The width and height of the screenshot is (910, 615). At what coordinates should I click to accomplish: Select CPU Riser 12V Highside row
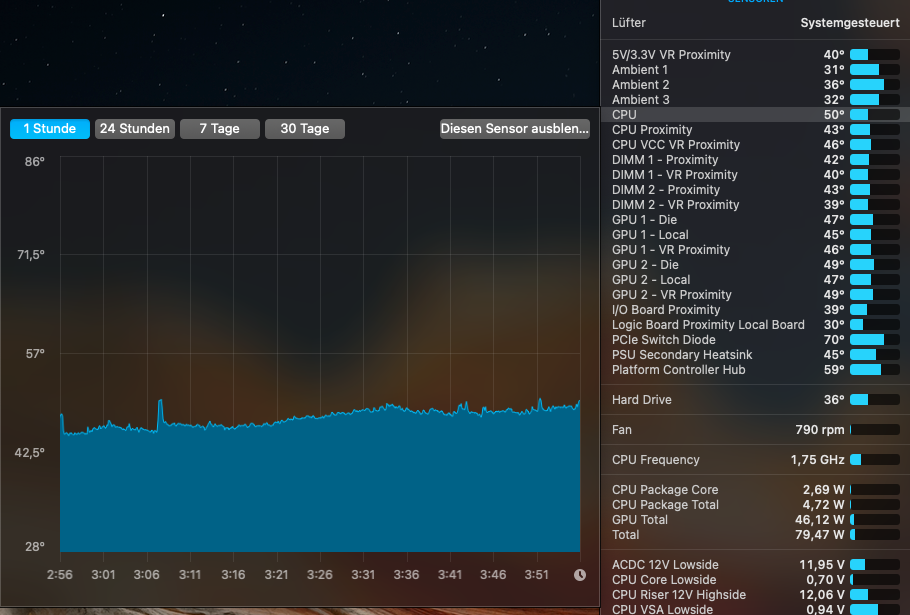tap(756, 595)
